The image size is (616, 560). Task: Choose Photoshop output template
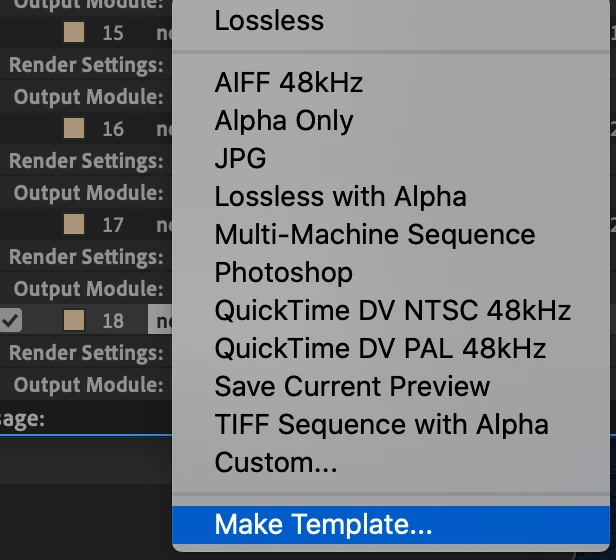pyautogui.click(x=283, y=273)
